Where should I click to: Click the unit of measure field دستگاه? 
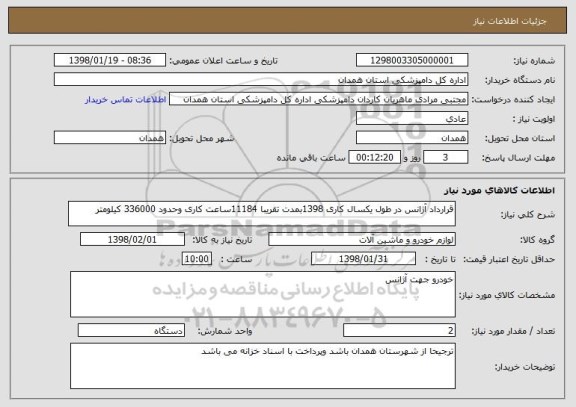pos(131,330)
